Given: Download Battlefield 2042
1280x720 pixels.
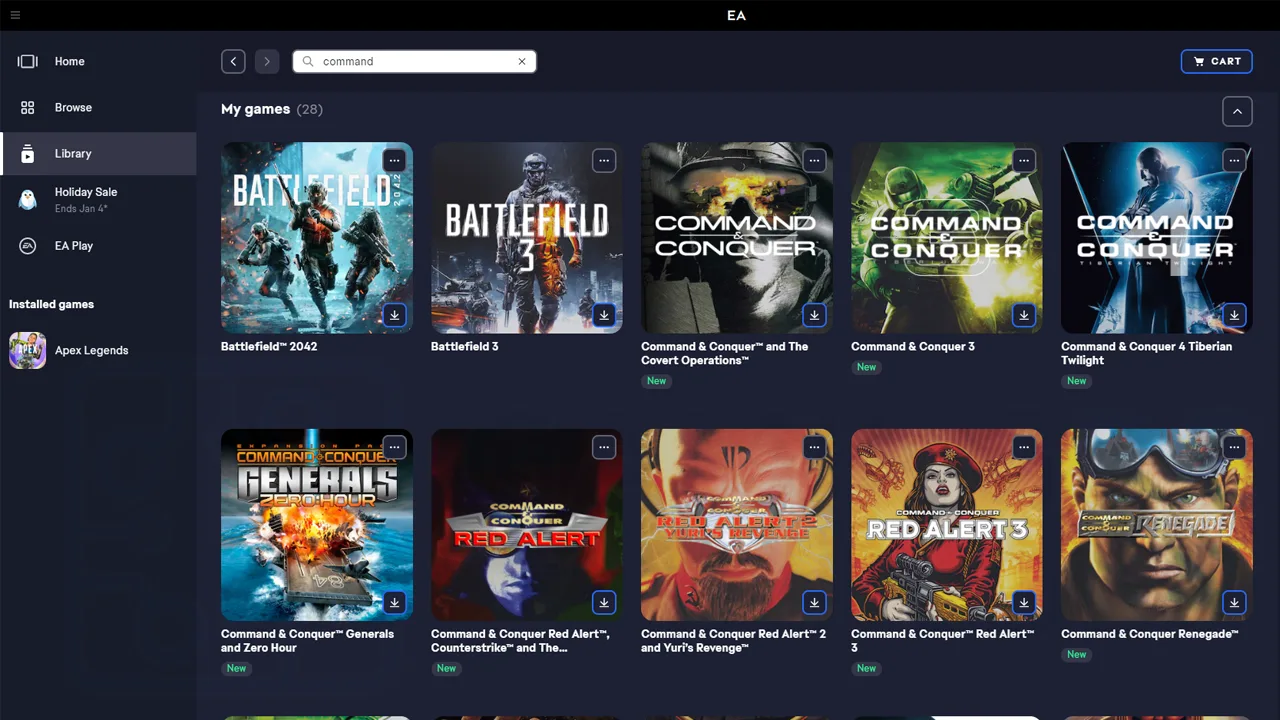Looking at the screenshot, I should pos(394,315).
